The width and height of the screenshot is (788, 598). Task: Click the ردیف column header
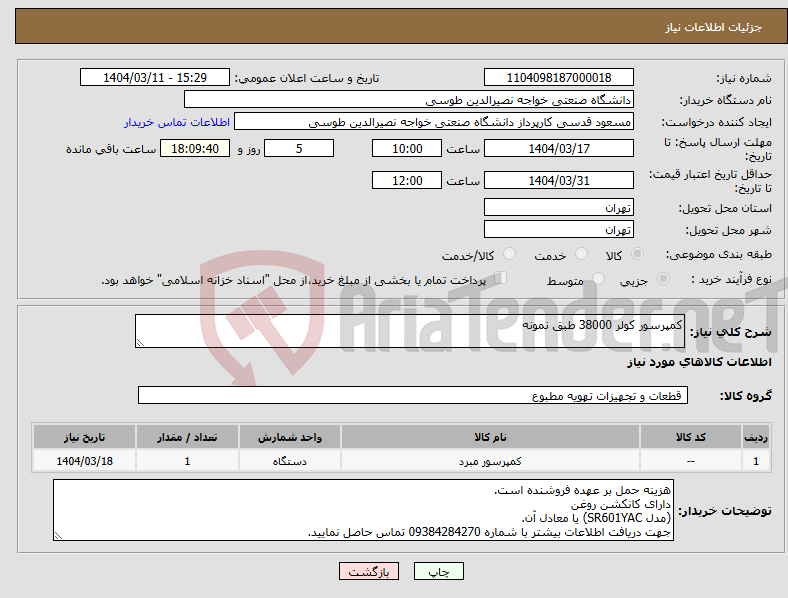[x=756, y=437]
